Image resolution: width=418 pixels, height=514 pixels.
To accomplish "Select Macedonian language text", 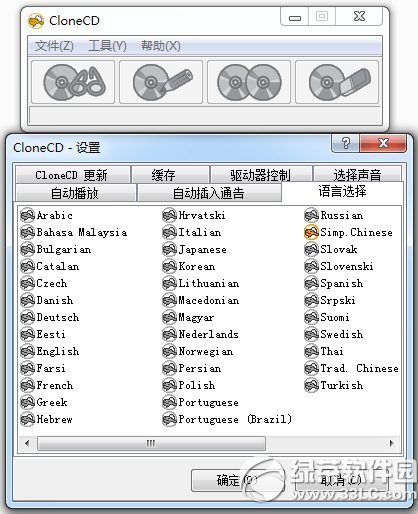I will (x=209, y=300).
